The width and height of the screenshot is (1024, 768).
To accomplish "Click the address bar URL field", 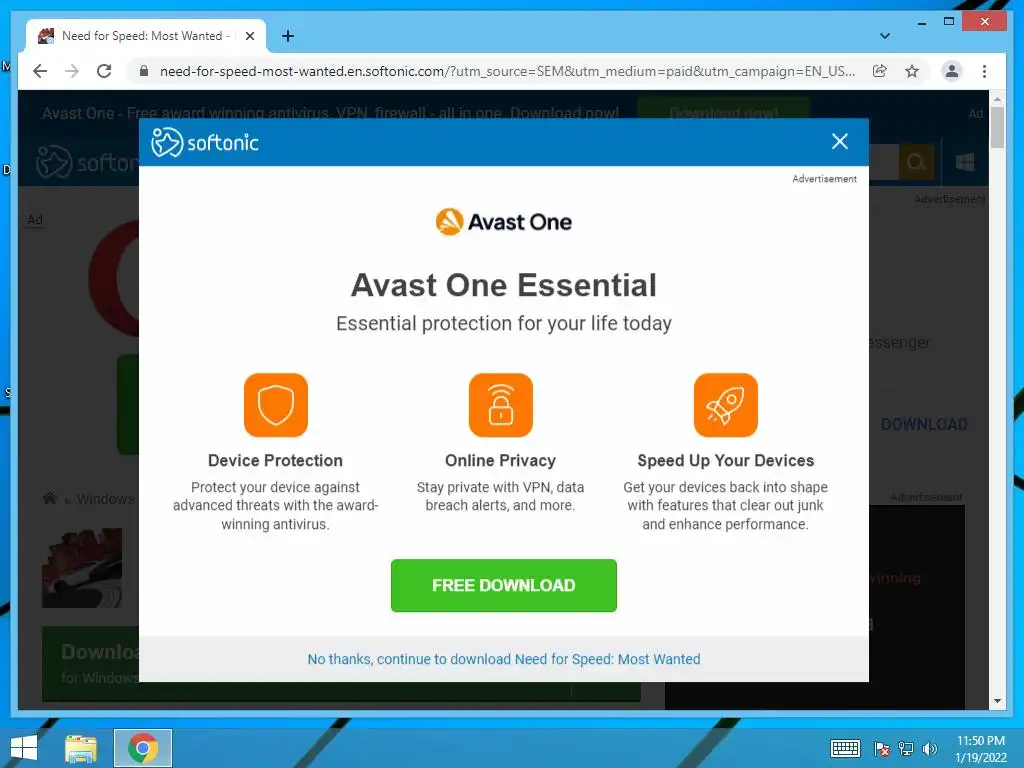I will coord(507,71).
